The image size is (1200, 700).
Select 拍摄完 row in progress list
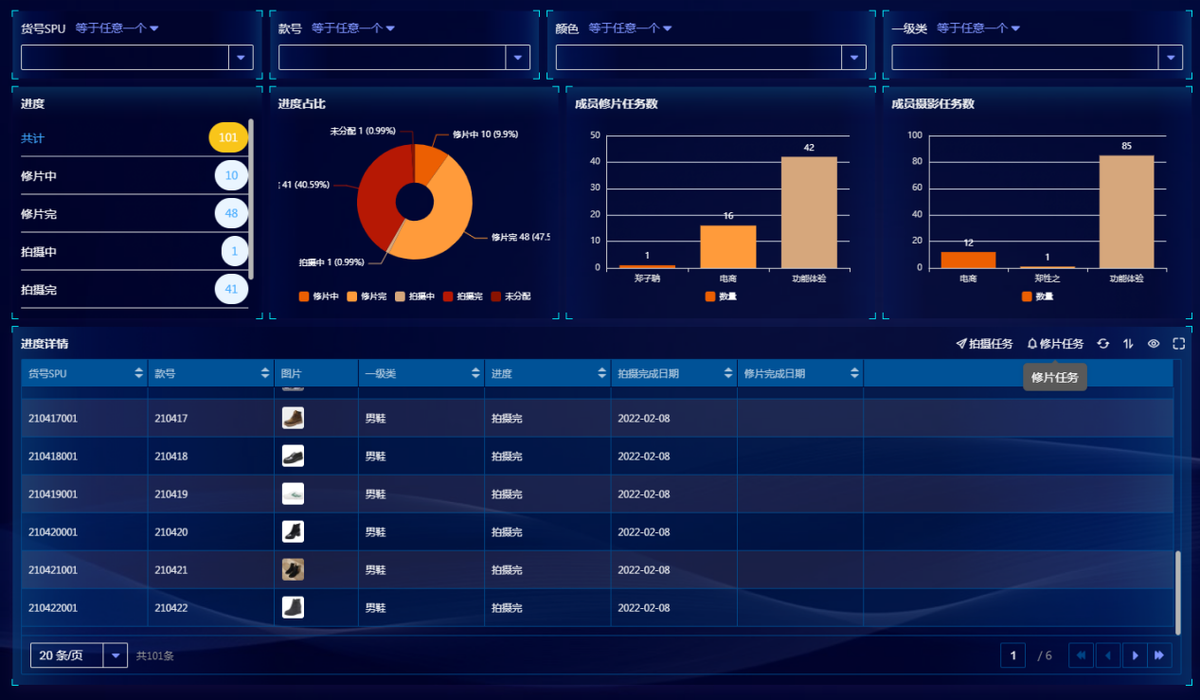(x=40, y=290)
